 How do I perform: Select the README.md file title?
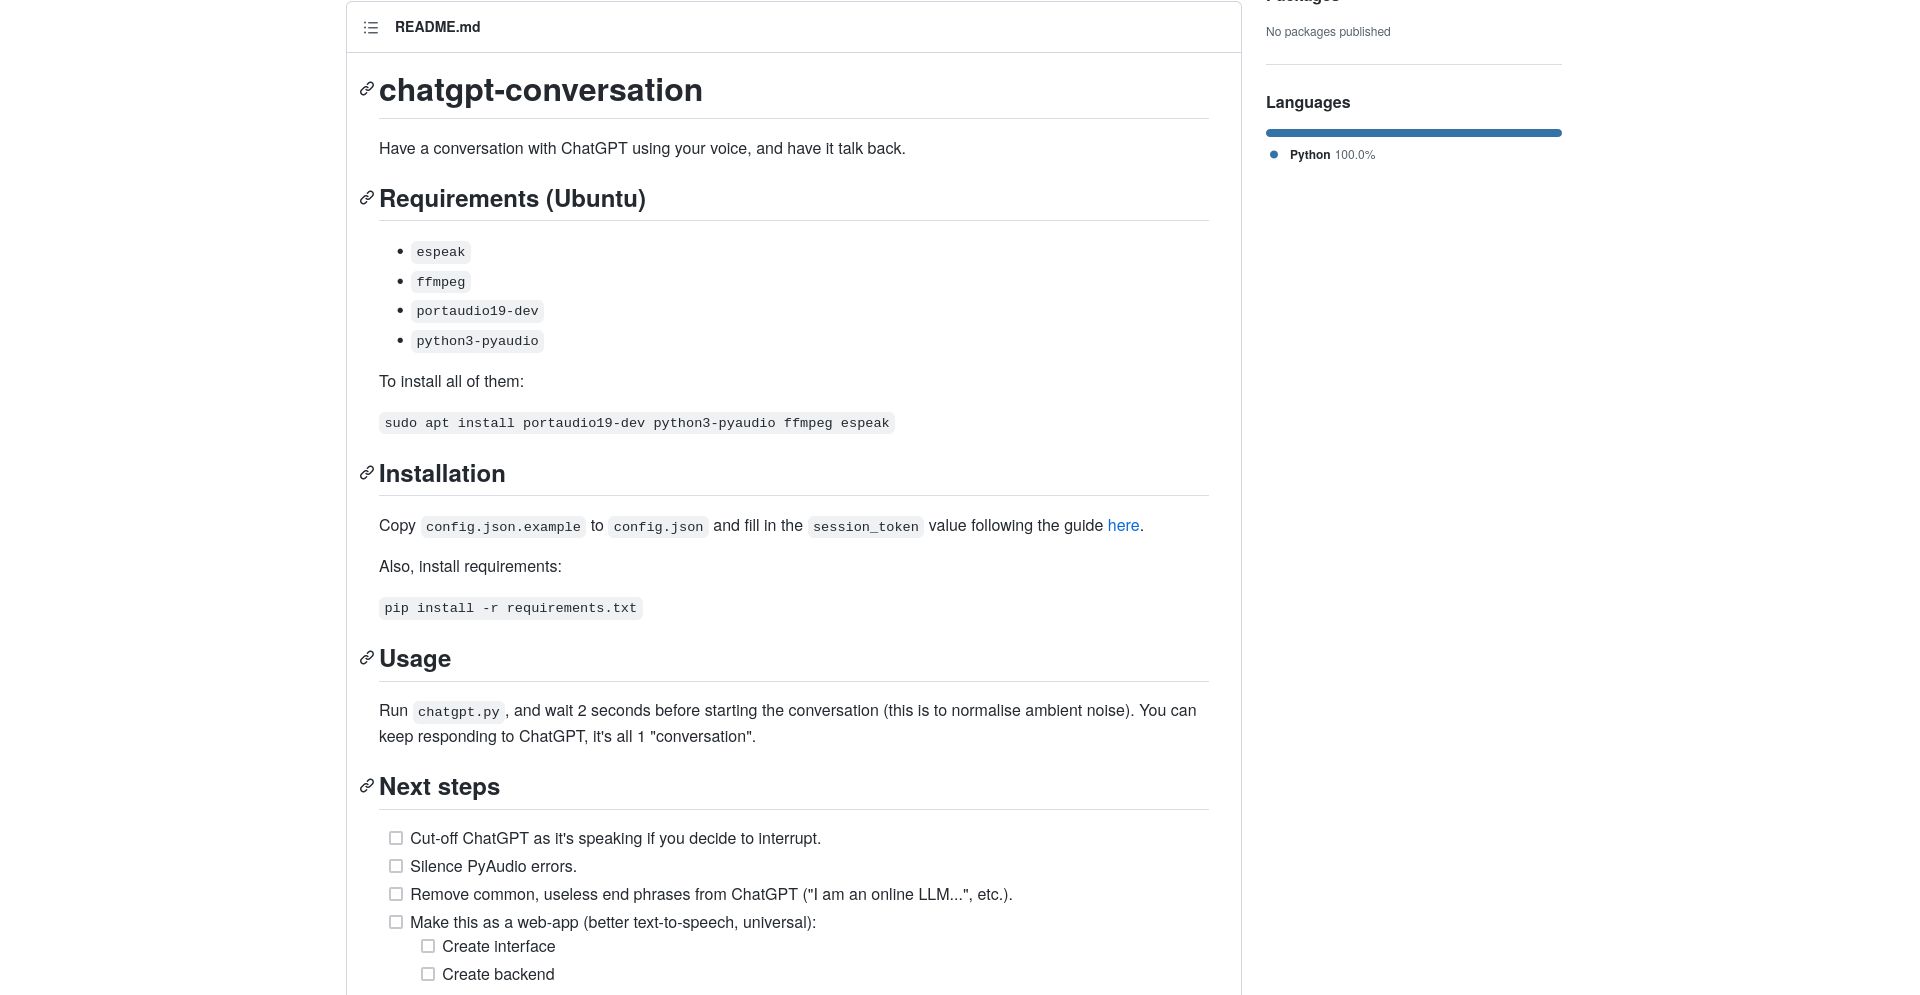437,27
